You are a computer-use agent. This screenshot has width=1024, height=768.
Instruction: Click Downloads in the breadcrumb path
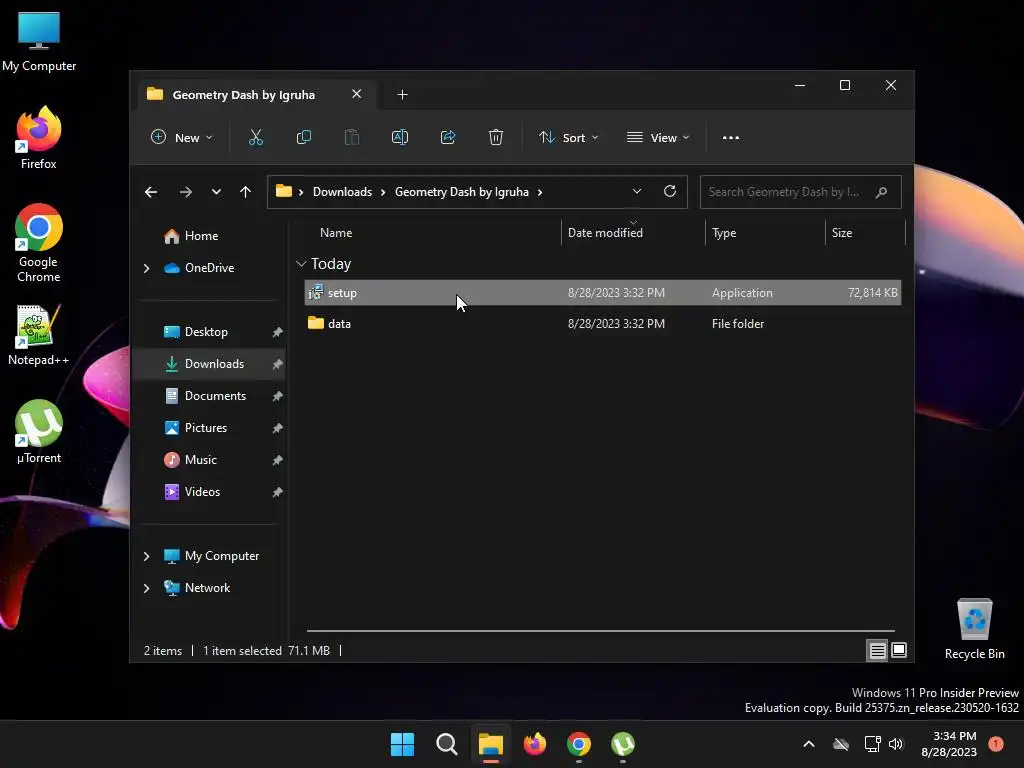click(342, 192)
